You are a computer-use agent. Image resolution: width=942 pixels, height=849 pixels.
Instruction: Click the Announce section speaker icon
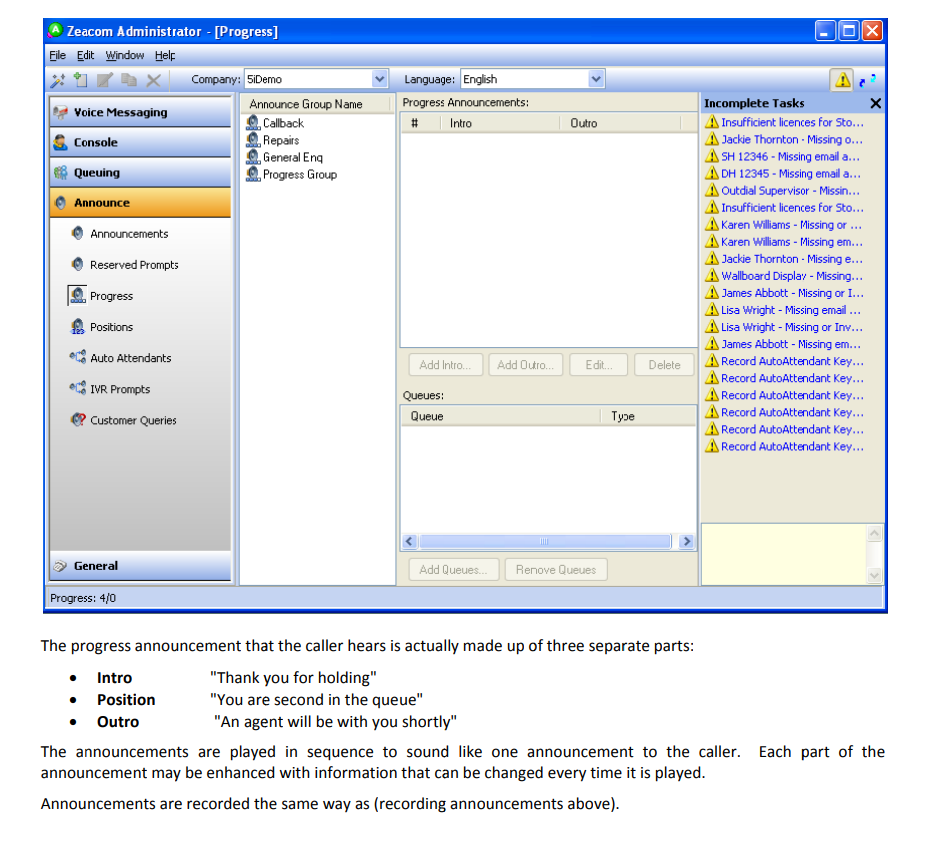tap(61, 203)
